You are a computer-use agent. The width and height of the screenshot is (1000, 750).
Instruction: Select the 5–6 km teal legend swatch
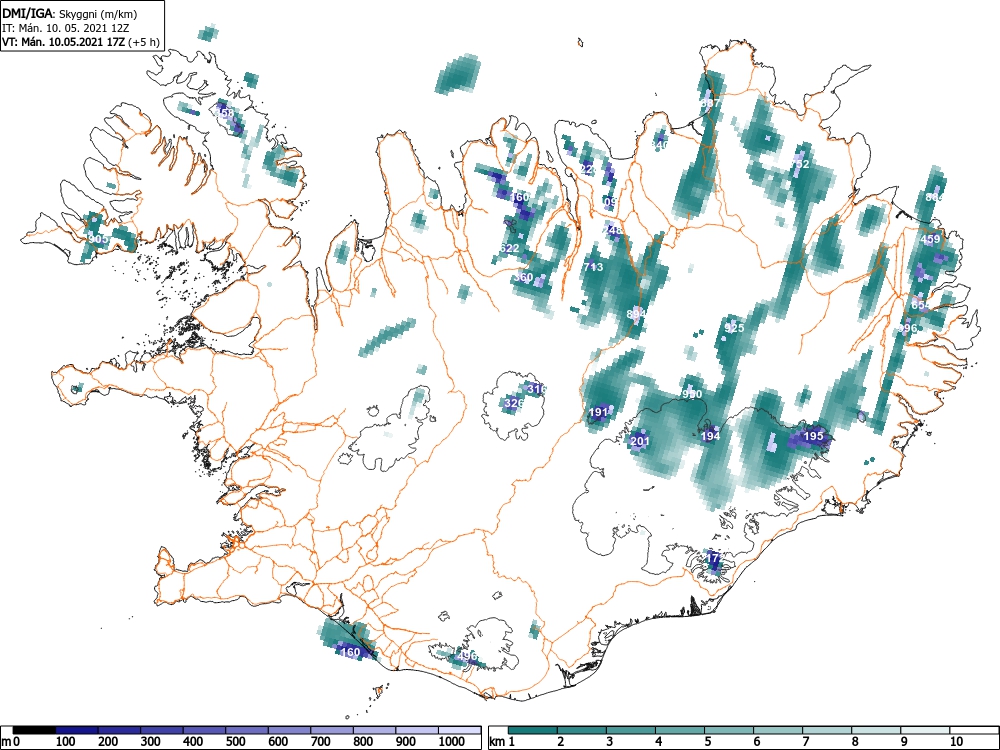(728, 730)
